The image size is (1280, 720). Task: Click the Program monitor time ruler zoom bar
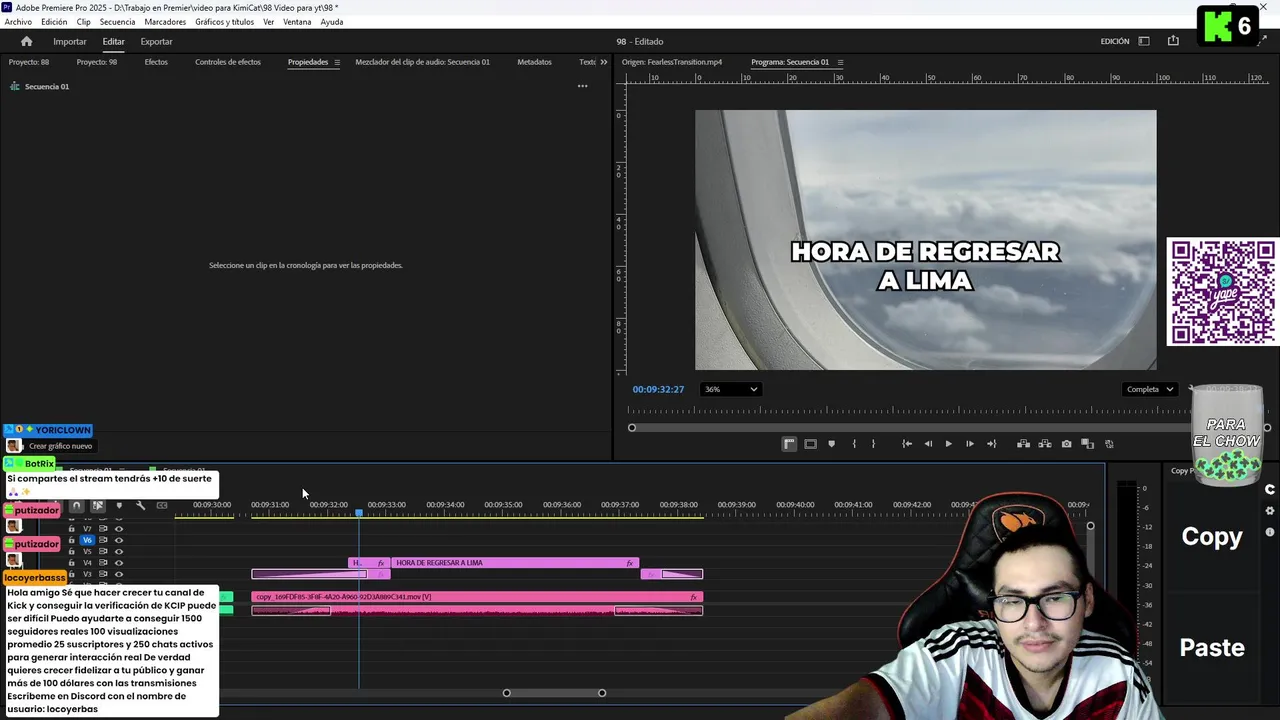pos(948,428)
